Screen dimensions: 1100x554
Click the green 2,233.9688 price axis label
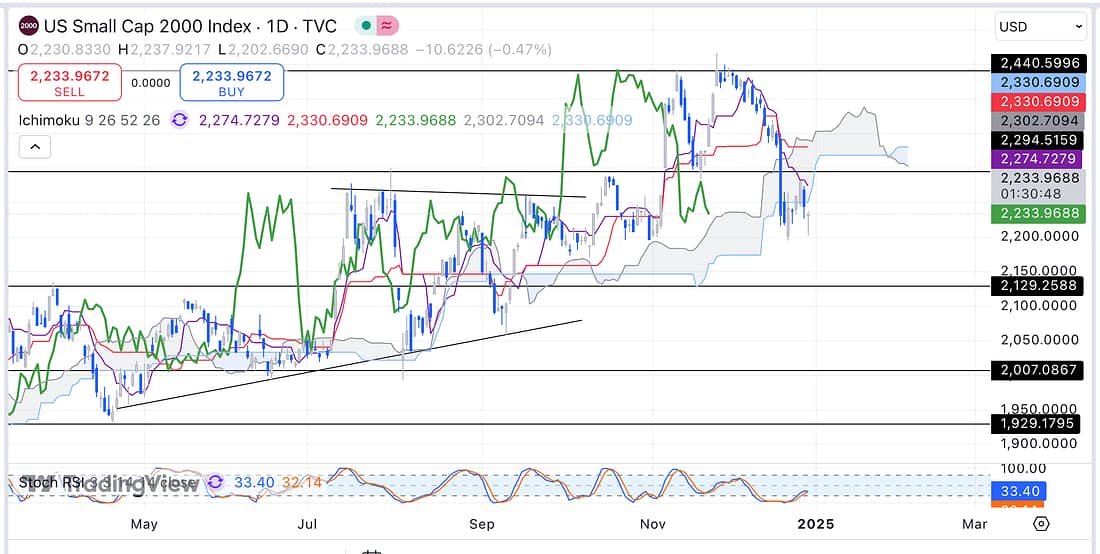pyautogui.click(x=1039, y=213)
